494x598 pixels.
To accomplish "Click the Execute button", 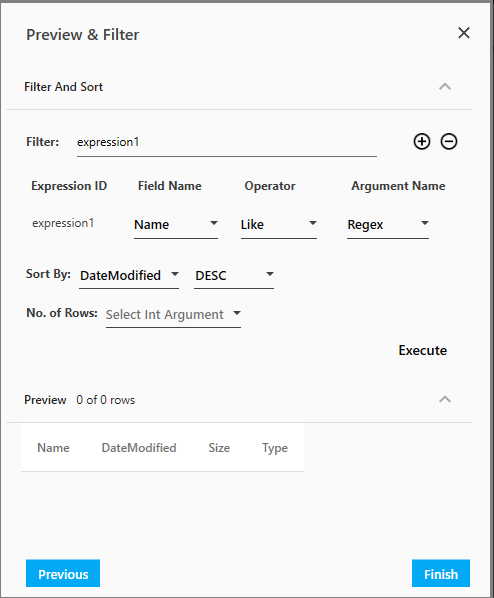I will 423,350.
